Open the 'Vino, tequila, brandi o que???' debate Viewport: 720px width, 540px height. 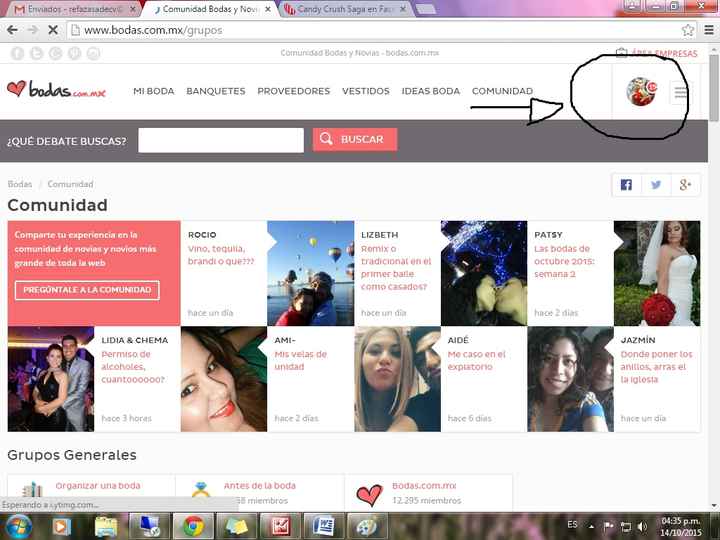[221, 255]
